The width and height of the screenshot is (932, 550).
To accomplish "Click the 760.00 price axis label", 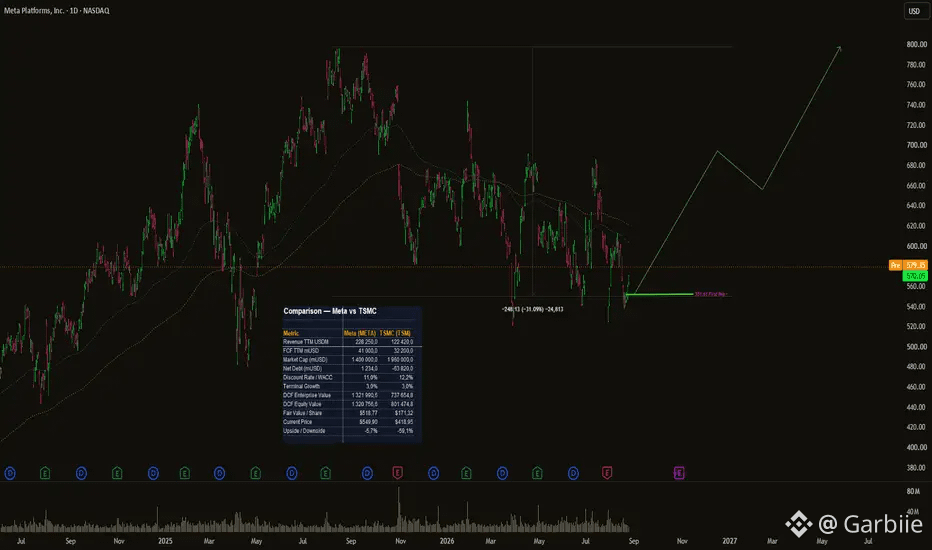I will coord(917,84).
